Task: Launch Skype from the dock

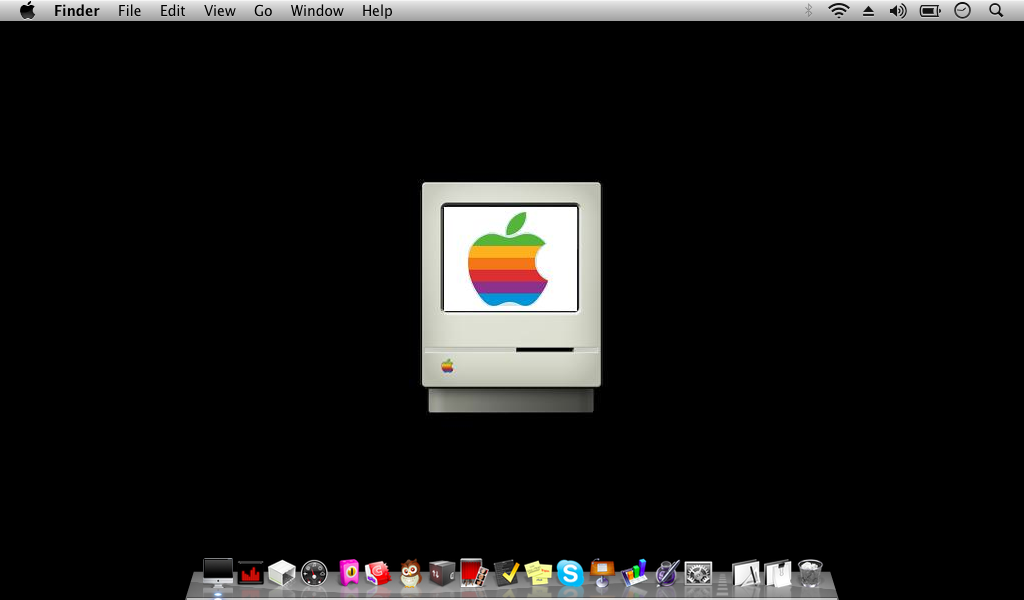Action: pyautogui.click(x=570, y=573)
